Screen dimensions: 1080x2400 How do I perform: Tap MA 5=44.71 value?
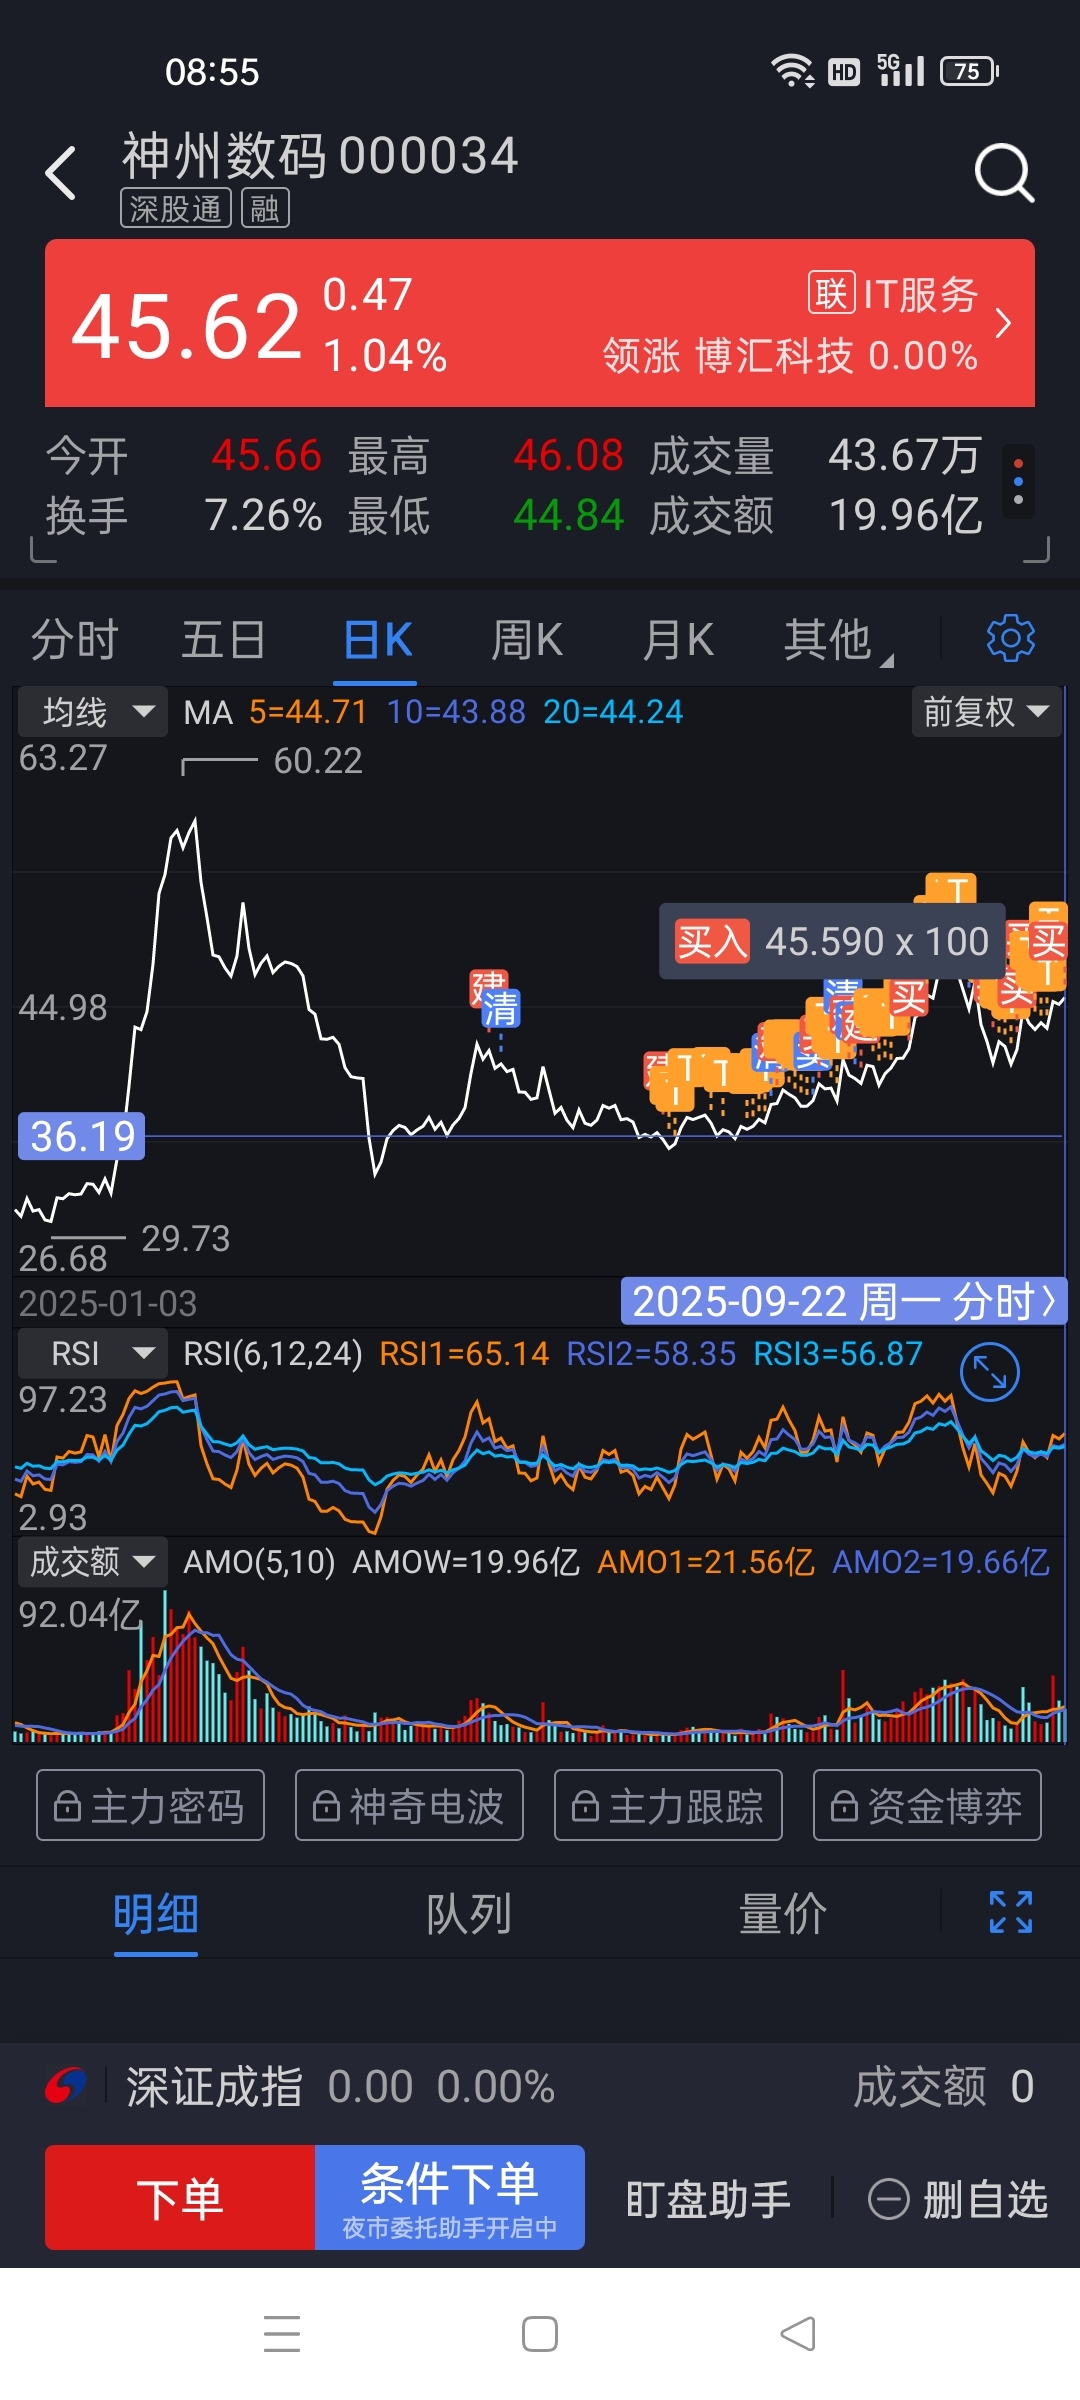tap(308, 711)
